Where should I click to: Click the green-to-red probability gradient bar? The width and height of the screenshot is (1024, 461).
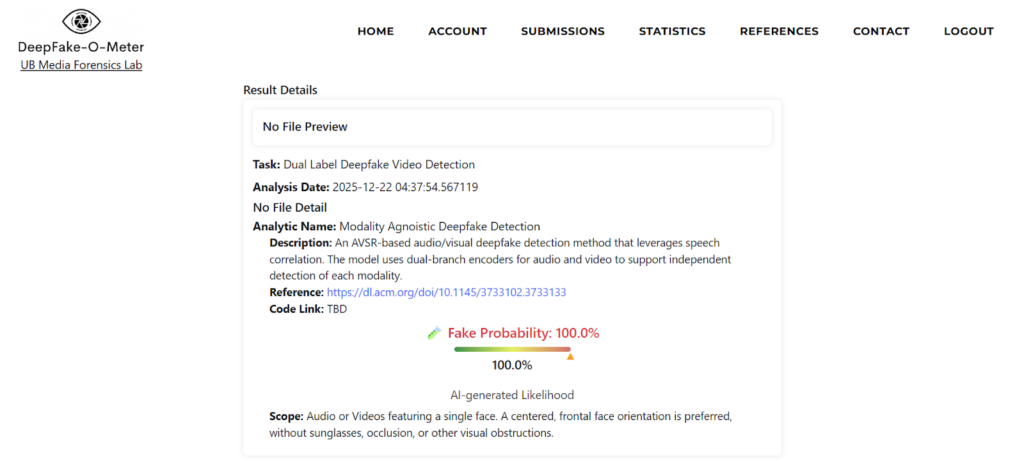click(511, 349)
